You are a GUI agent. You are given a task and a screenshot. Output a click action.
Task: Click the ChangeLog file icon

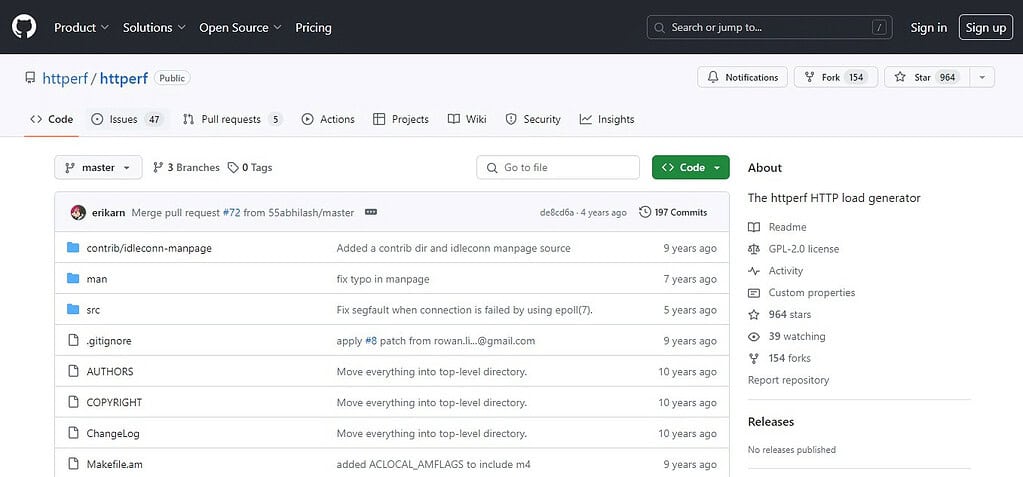click(74, 433)
